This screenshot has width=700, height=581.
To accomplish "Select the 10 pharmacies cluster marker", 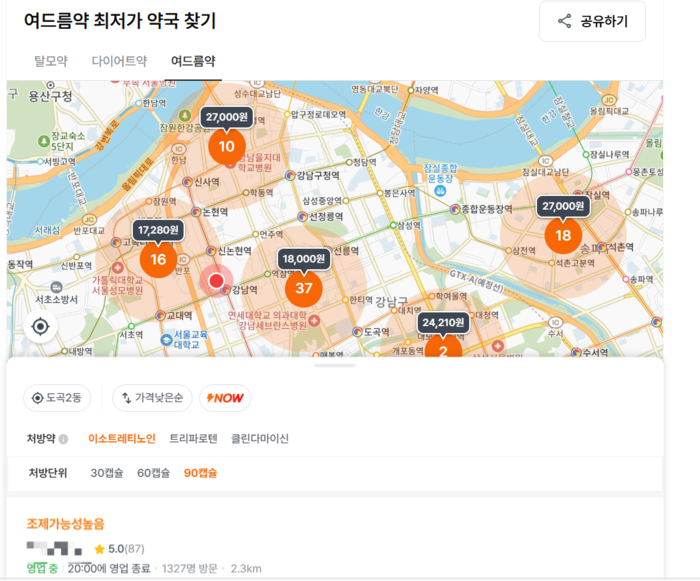I will pyautogui.click(x=227, y=146).
